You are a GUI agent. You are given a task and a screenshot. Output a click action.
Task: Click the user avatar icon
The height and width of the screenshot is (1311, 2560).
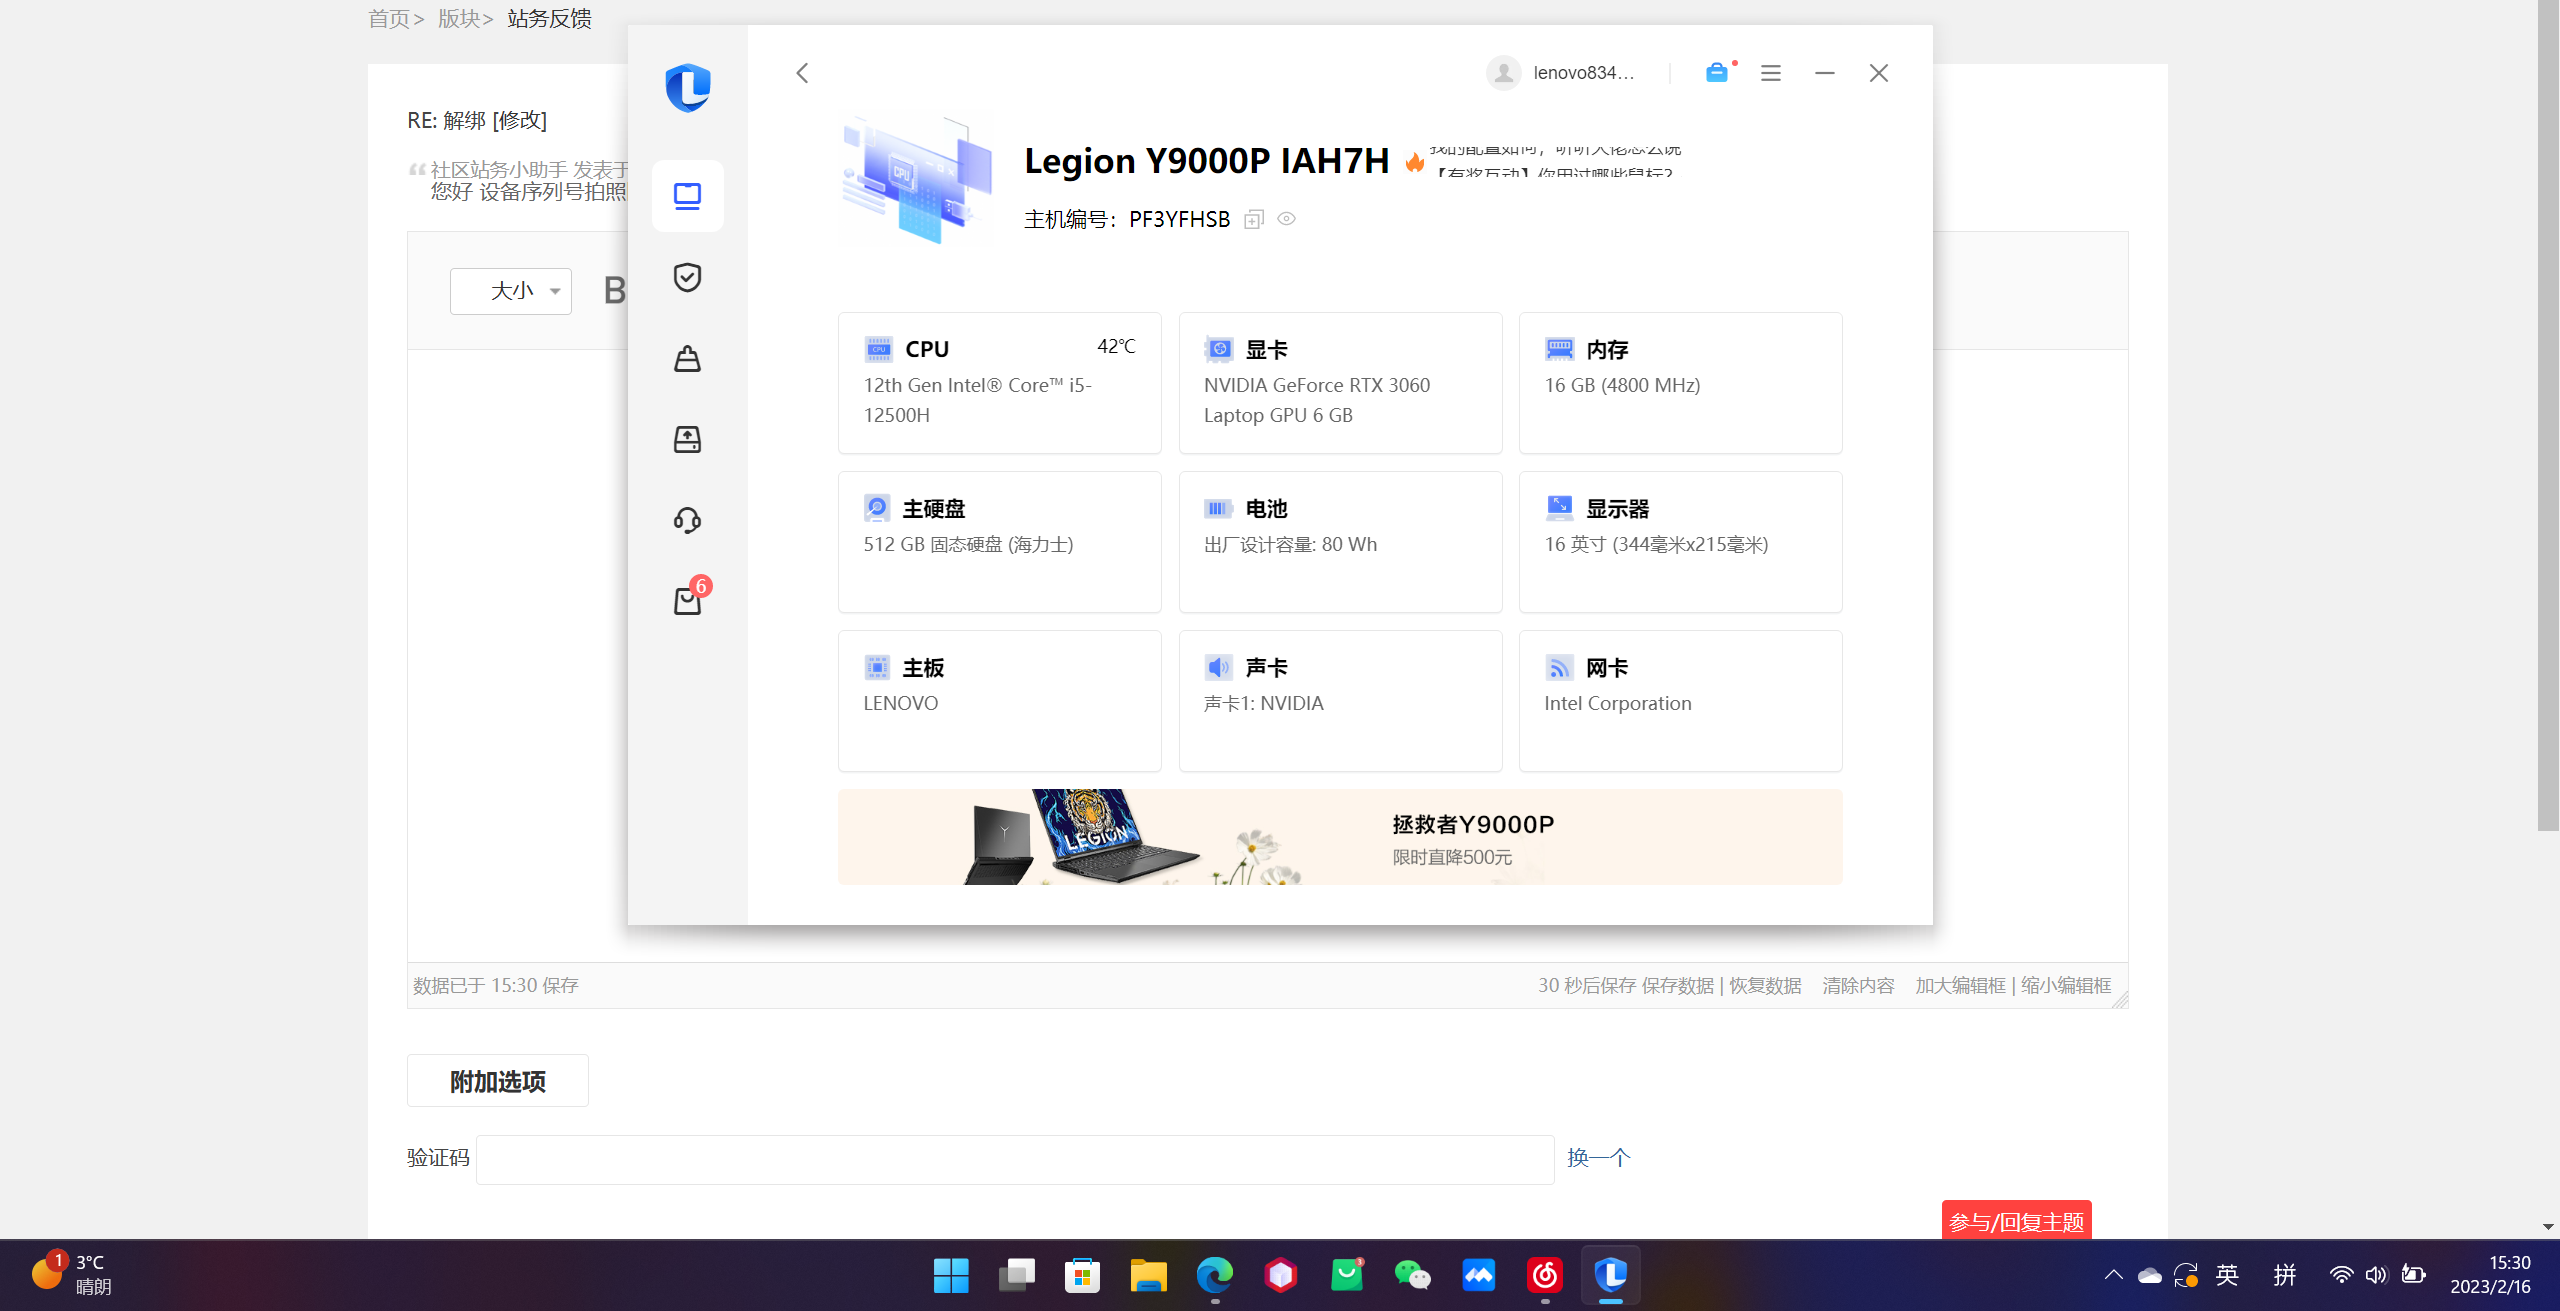pyautogui.click(x=1503, y=73)
